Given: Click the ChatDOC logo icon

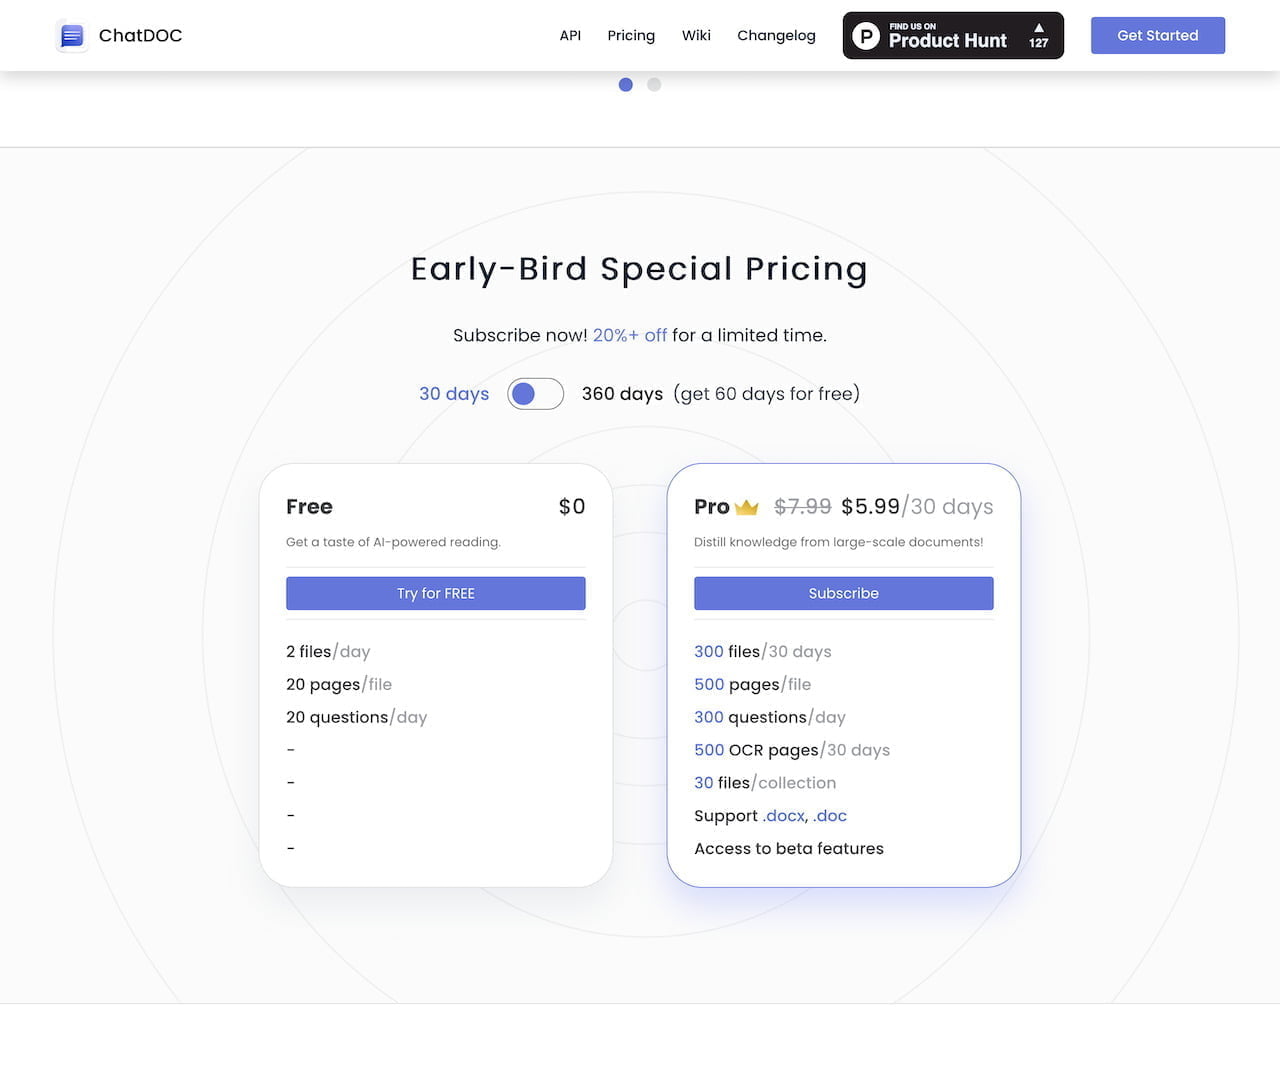Looking at the screenshot, I should 72,36.
